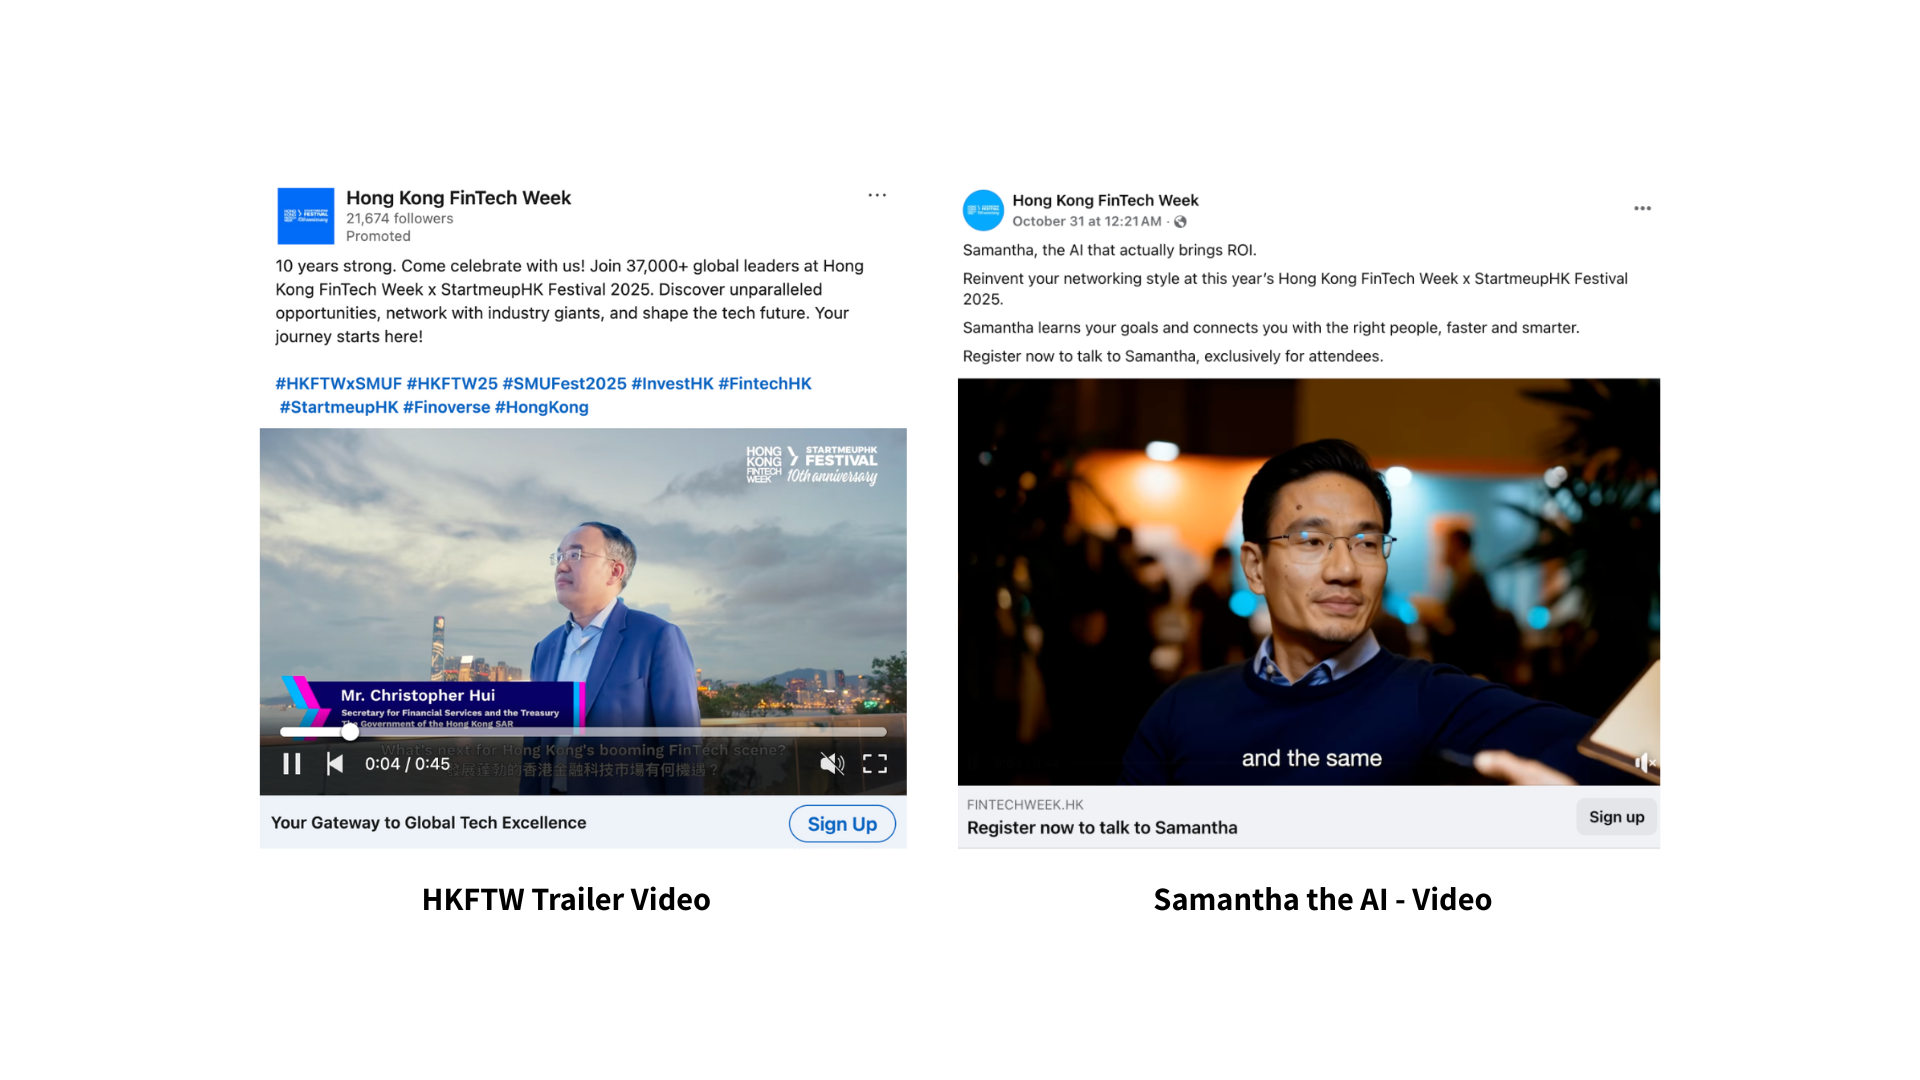Click the restart video icon
This screenshot has width=1920, height=1080.
point(335,764)
